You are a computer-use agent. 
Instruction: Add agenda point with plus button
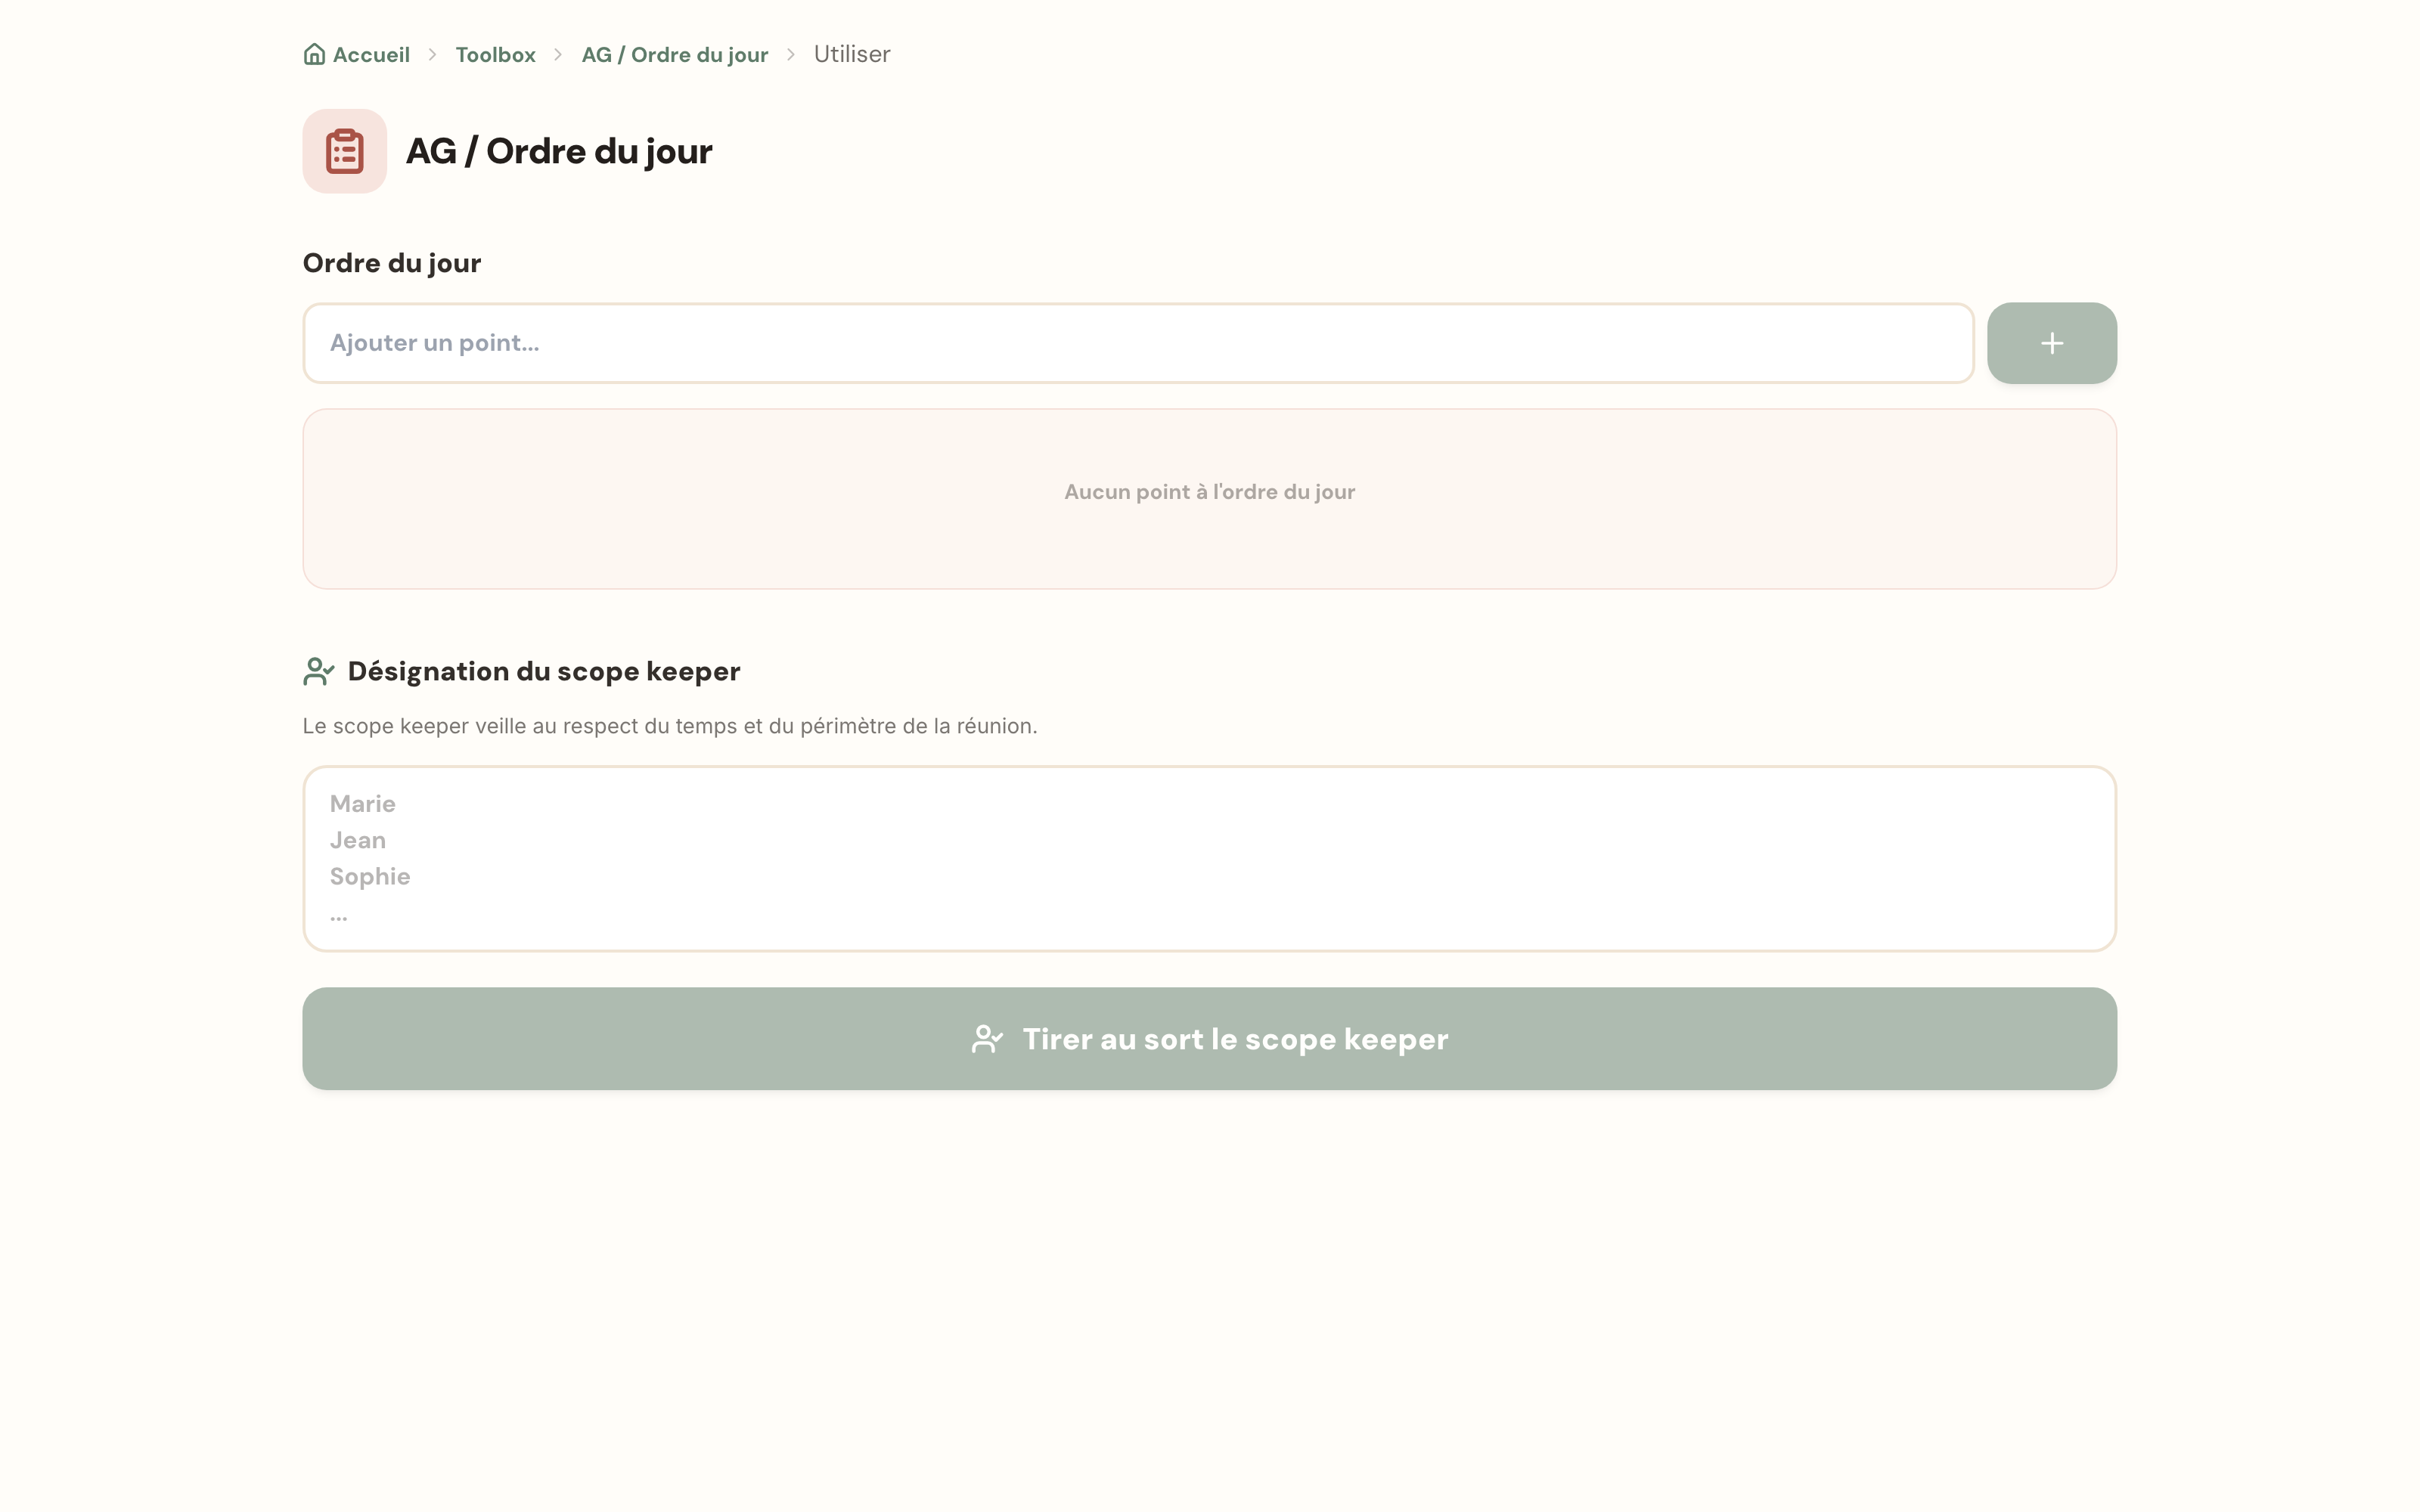(2051, 343)
